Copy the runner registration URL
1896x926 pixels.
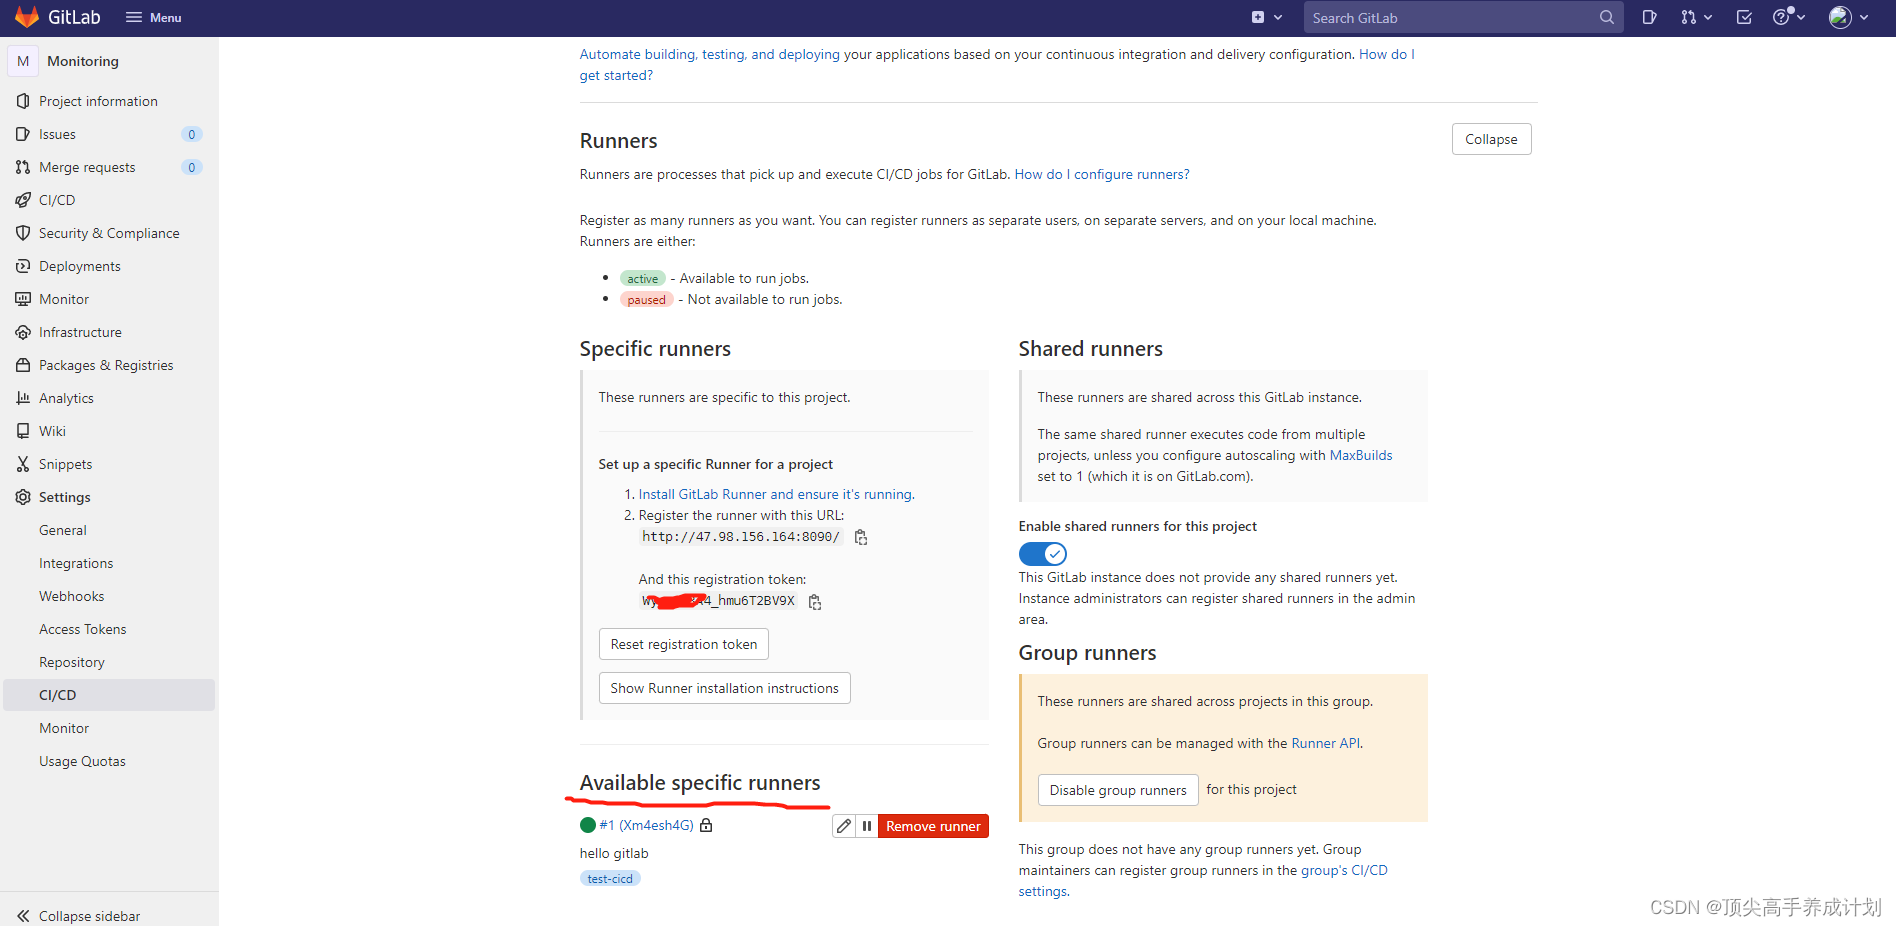click(x=861, y=537)
